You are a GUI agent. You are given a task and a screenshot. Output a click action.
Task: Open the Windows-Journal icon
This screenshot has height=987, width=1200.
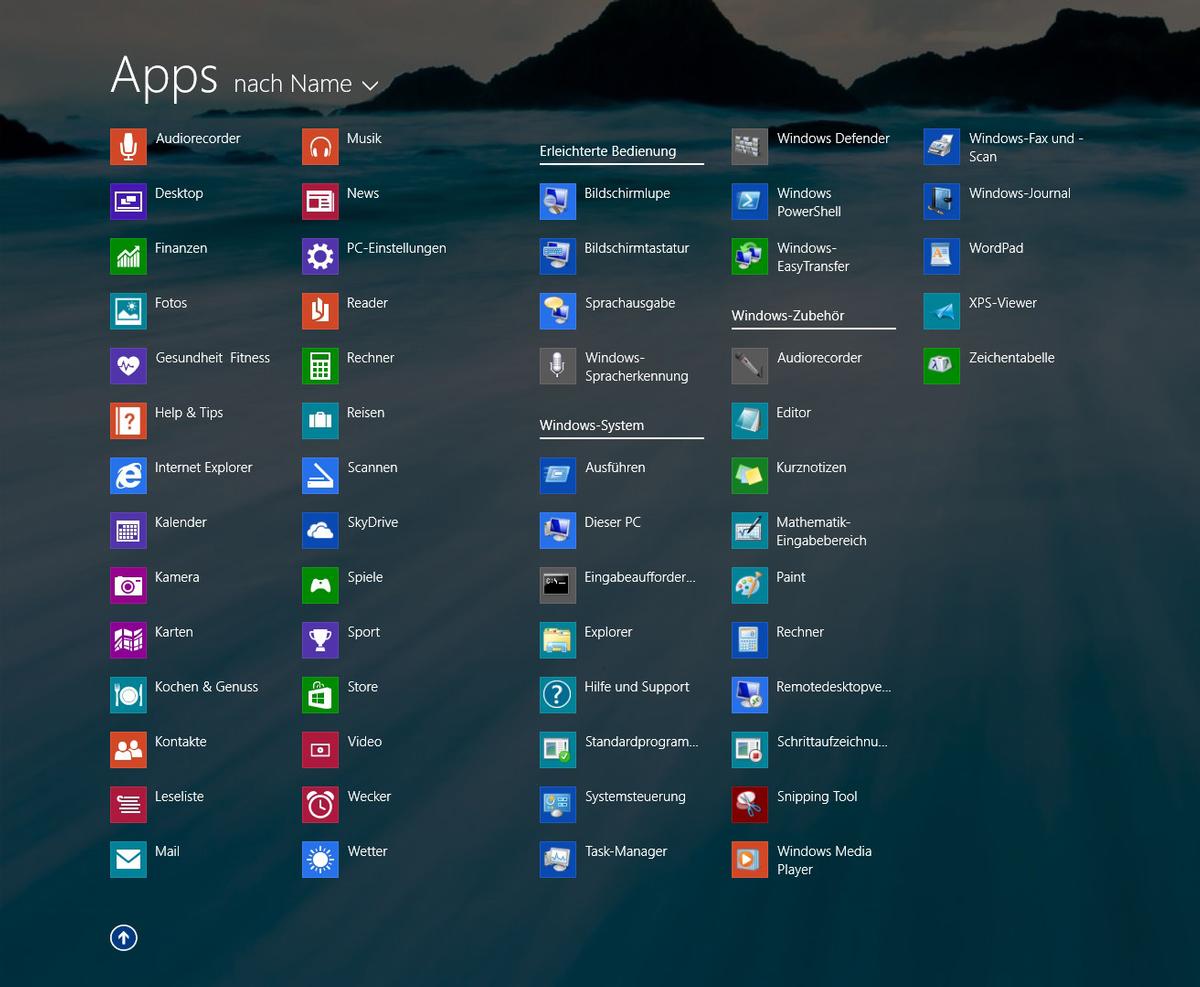[x=942, y=202]
